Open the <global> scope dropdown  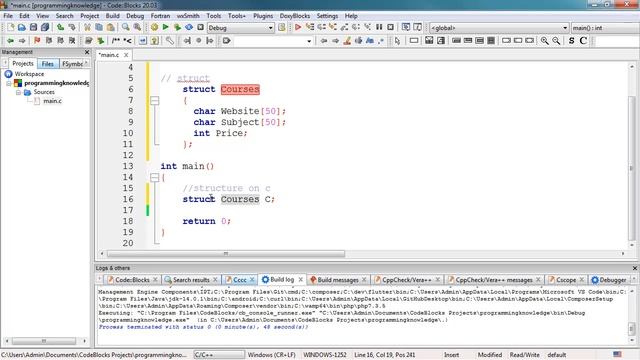point(499,28)
